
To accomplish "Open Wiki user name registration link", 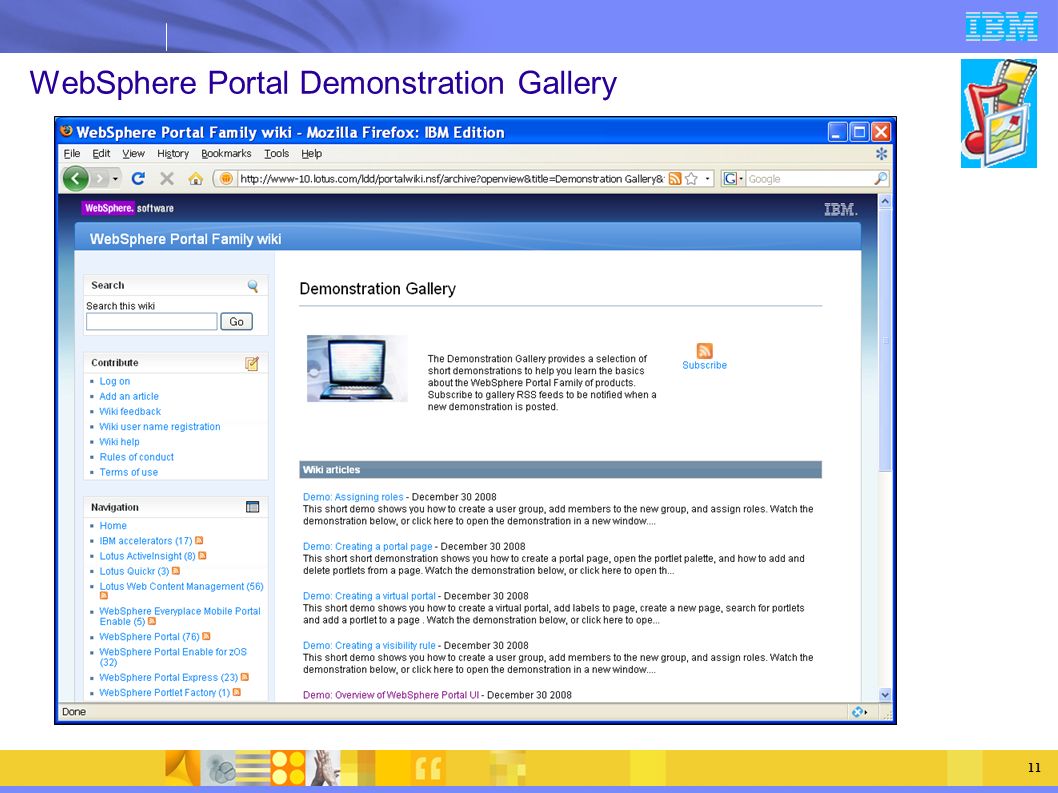I will click(160, 427).
